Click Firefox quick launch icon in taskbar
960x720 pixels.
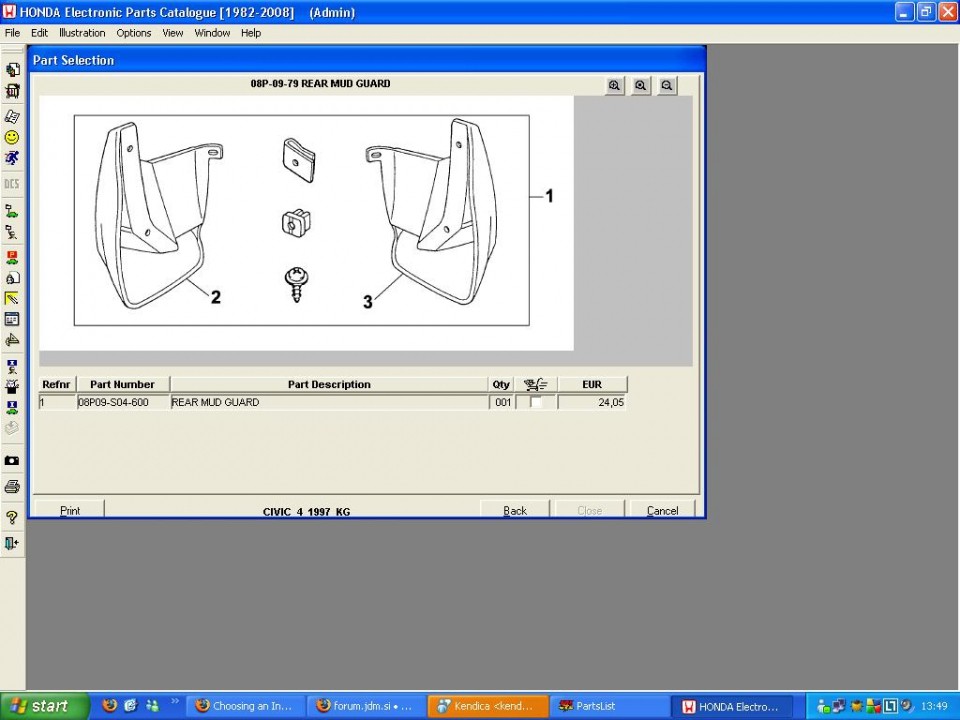[x=110, y=706]
